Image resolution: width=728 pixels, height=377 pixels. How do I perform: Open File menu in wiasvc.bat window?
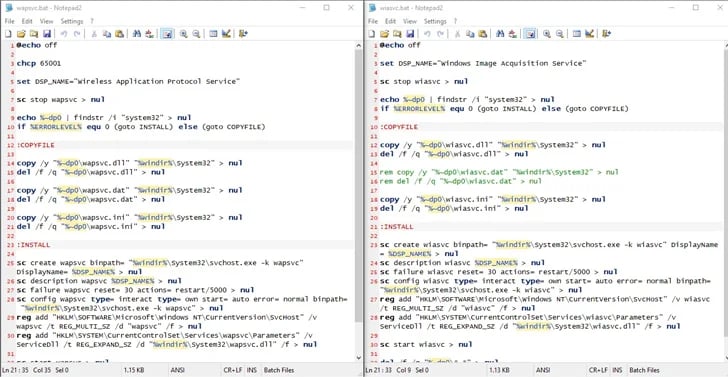coord(373,21)
